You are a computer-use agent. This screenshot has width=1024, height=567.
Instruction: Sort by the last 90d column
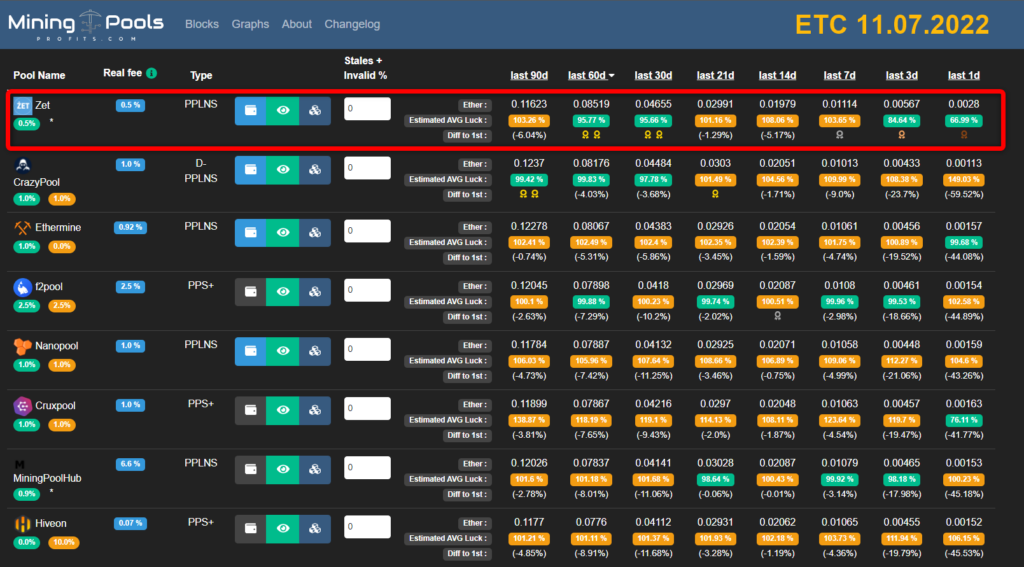coord(527,76)
